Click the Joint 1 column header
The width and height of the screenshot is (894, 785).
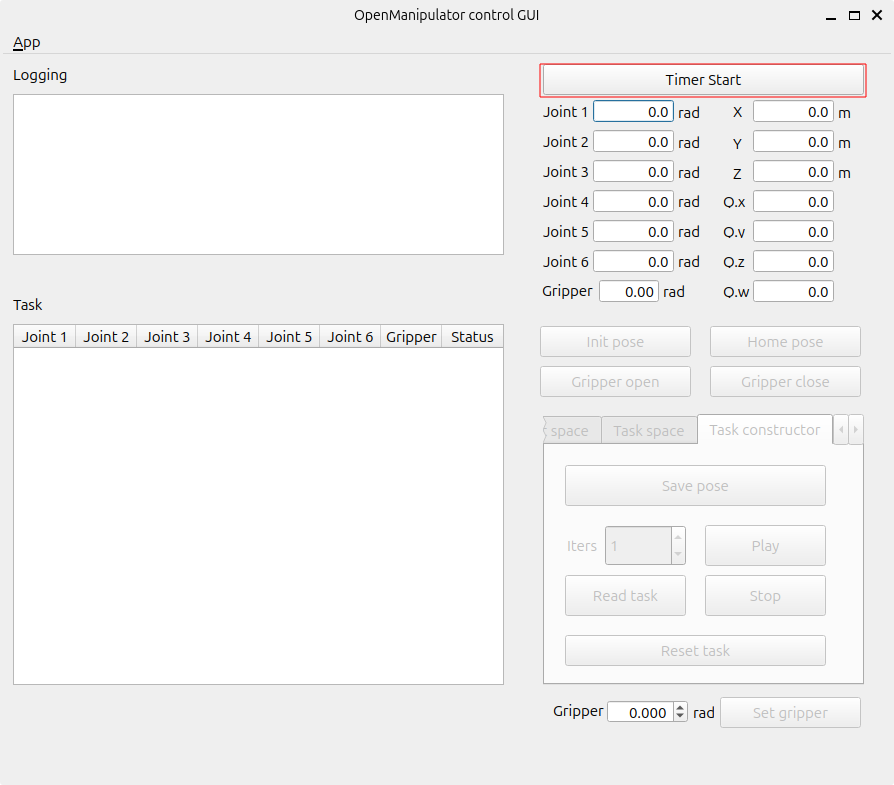(x=44, y=337)
